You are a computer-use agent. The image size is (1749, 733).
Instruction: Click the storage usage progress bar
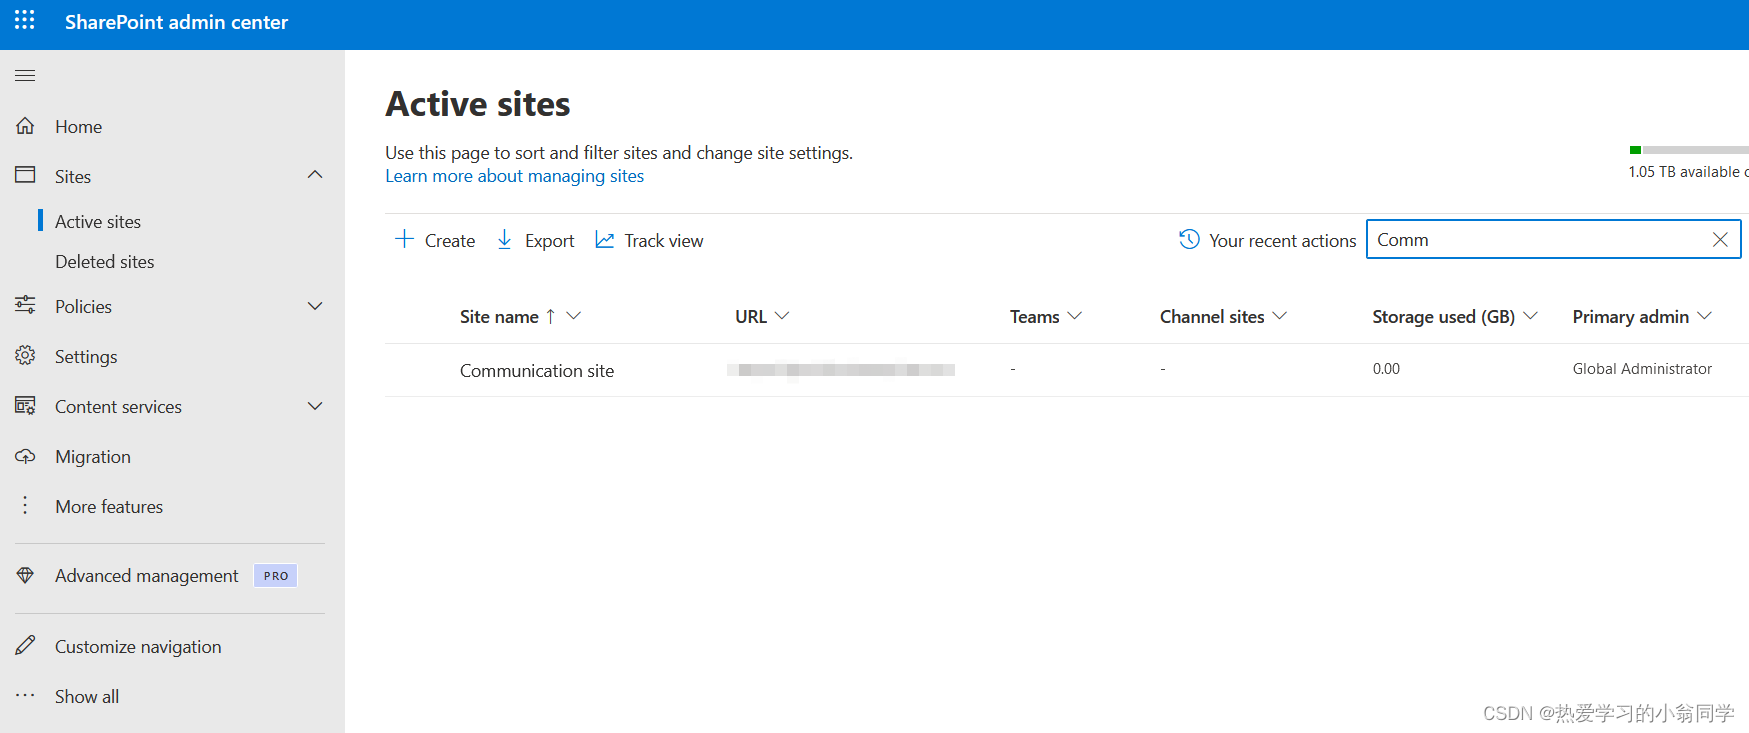pos(1689,150)
